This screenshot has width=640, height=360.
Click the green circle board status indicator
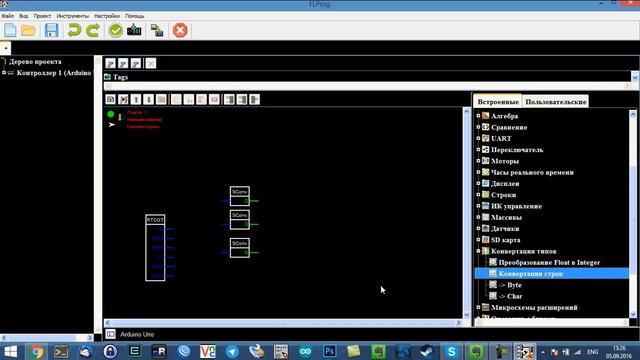point(111,114)
